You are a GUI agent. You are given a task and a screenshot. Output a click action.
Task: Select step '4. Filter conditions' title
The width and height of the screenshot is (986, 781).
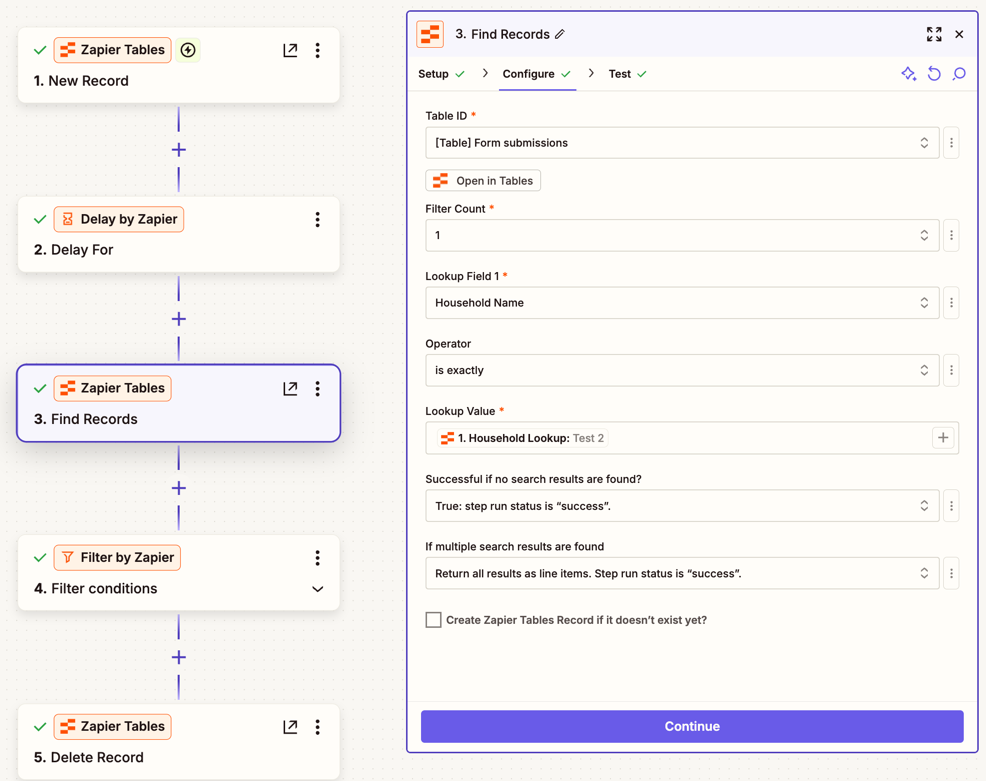click(96, 589)
